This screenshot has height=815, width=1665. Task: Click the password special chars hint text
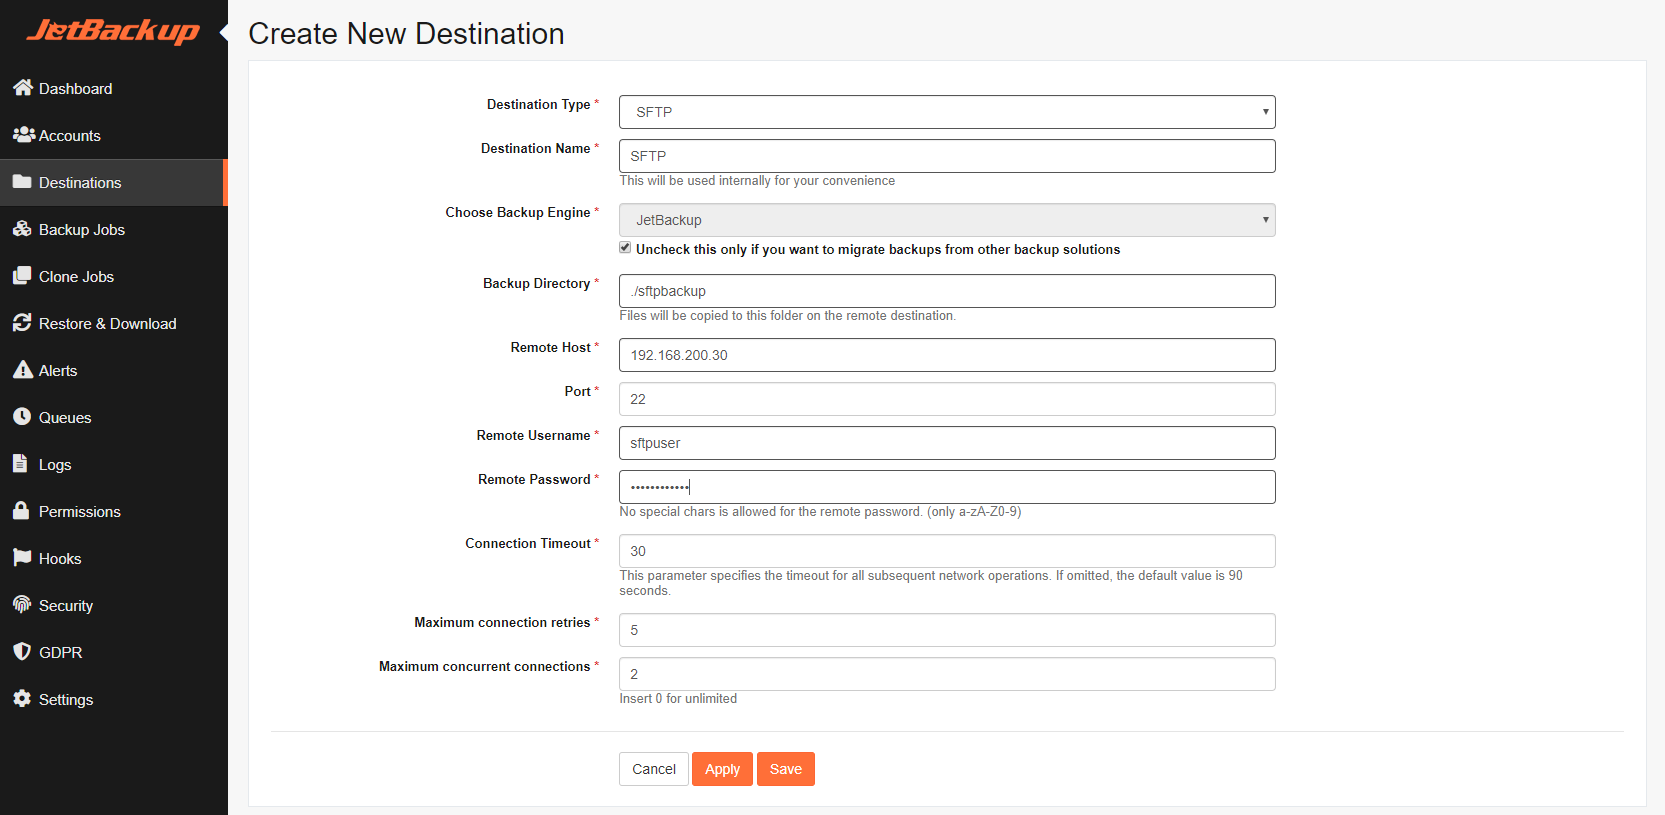coord(820,512)
